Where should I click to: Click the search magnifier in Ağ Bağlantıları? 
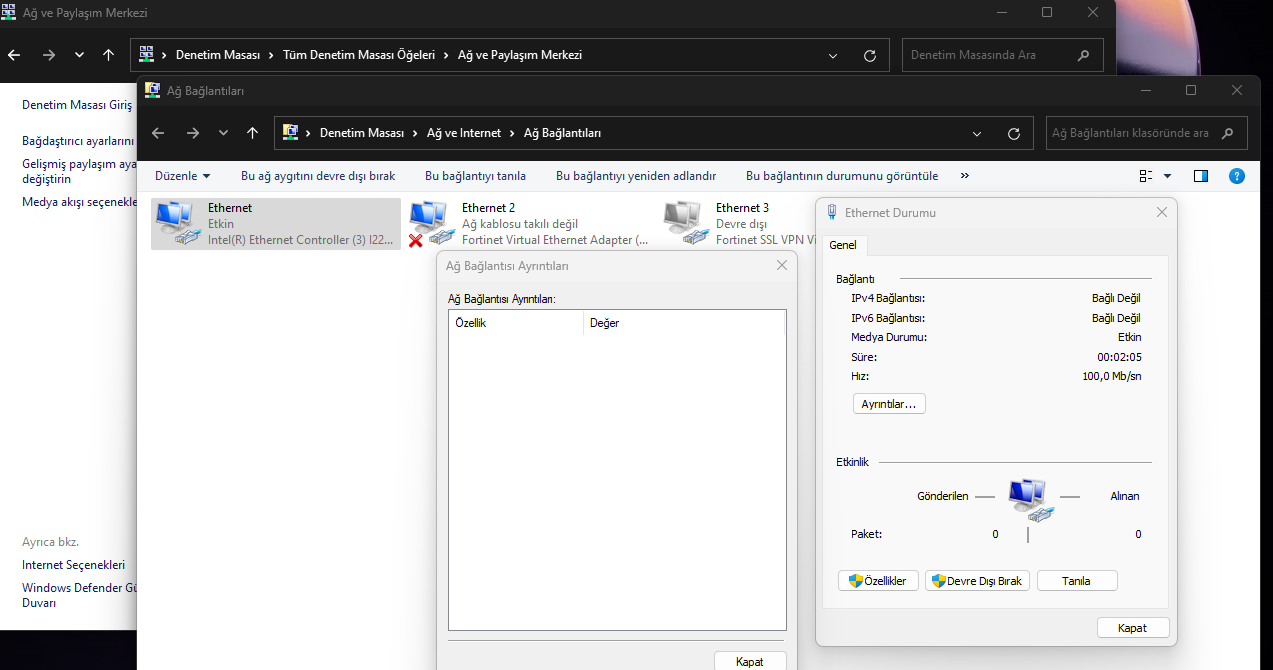click(1228, 133)
